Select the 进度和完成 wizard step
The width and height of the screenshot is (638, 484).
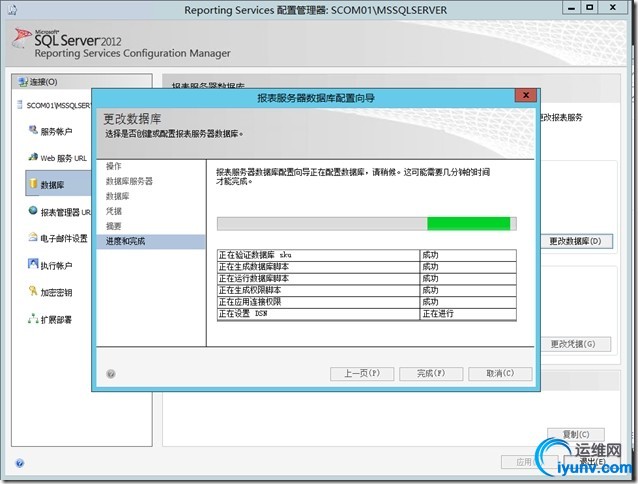151,241
